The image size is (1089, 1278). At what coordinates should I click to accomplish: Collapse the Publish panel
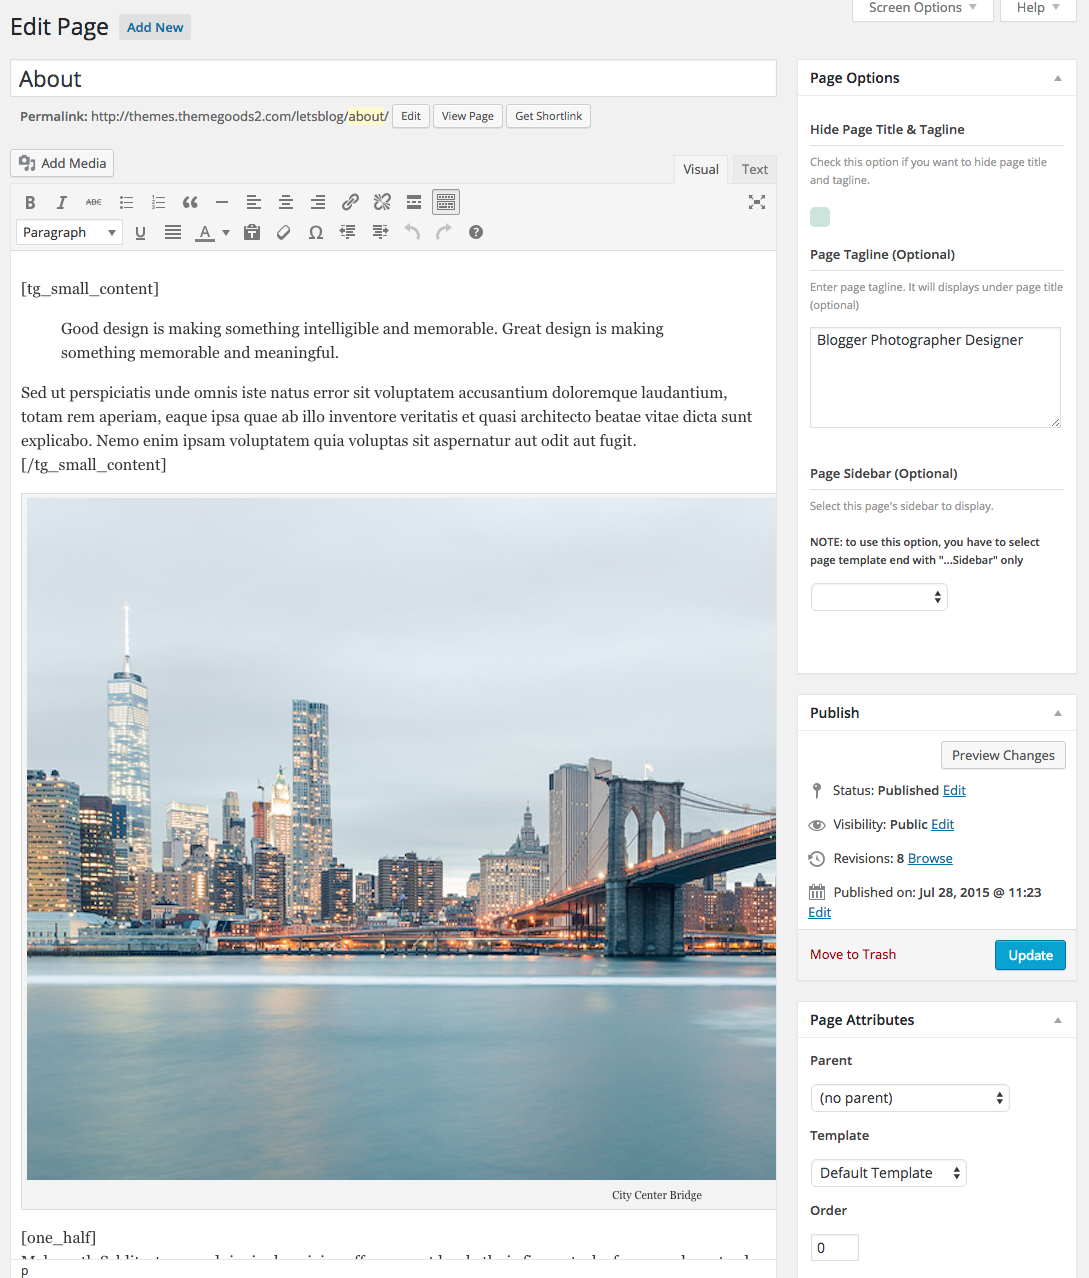[x=1057, y=712]
